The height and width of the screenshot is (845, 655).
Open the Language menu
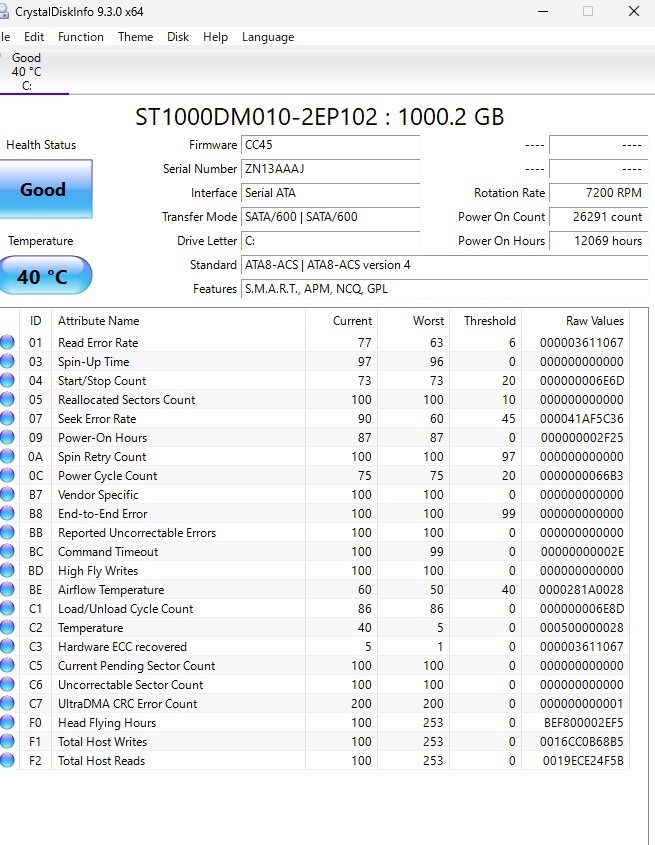click(x=268, y=37)
